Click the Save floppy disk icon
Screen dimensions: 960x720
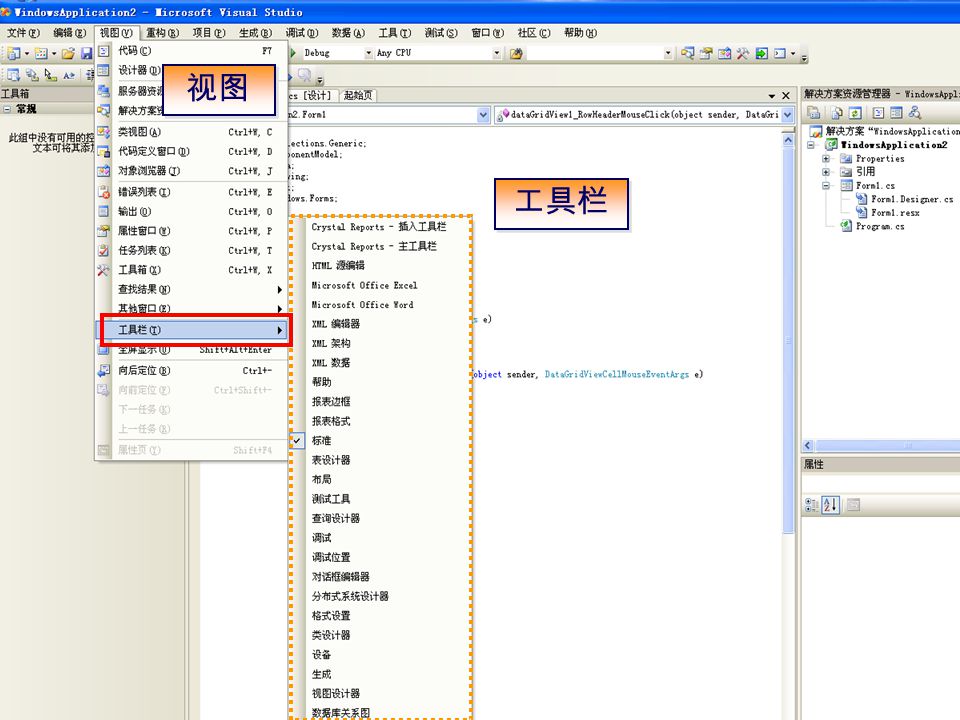pos(86,53)
